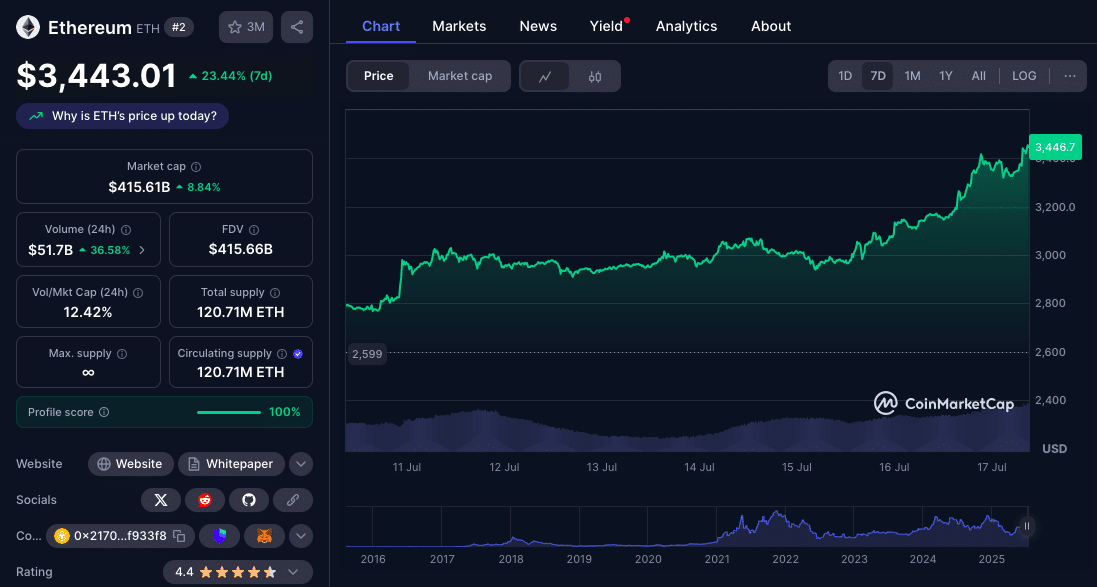Select the All time range
The width and height of the screenshot is (1097, 587).
[979, 76]
